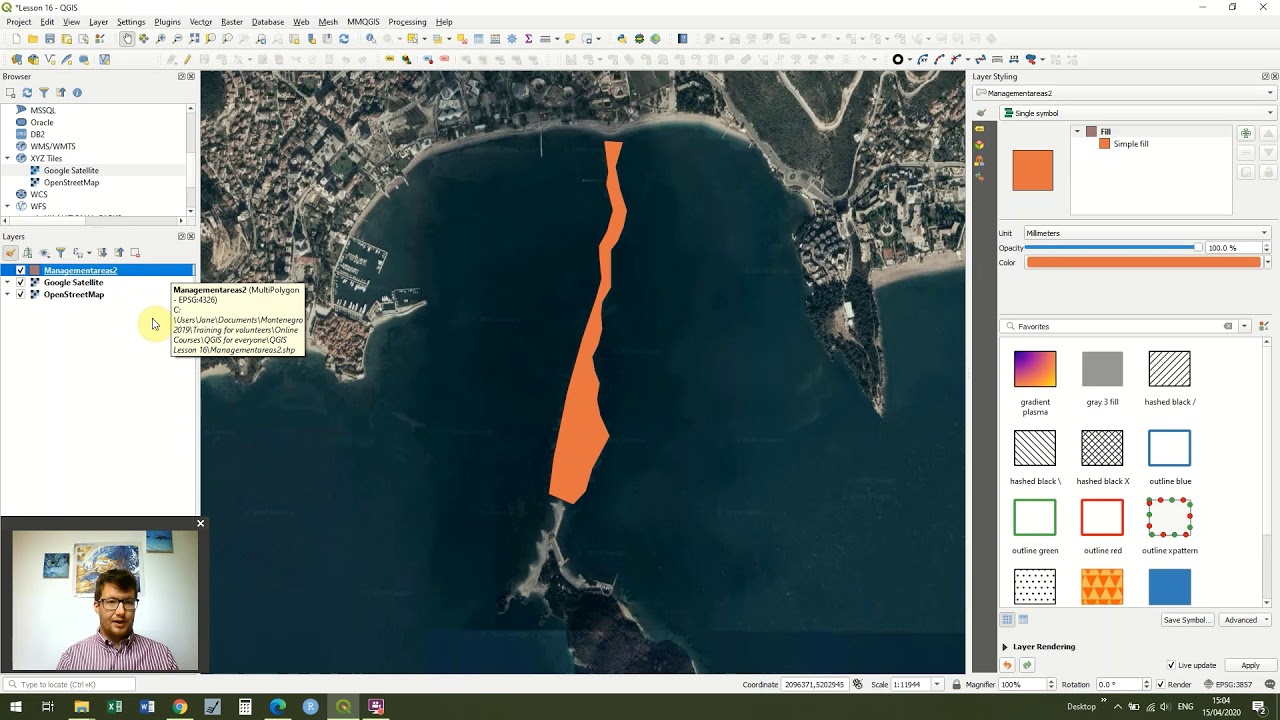
Task: Expand the Layer Rendering section
Action: (x=1005, y=646)
